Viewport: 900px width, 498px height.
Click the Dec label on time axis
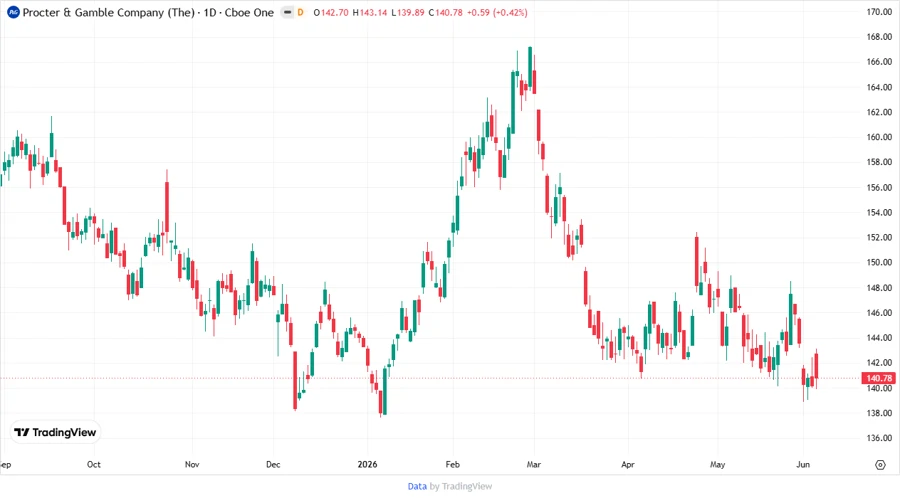[x=273, y=464]
